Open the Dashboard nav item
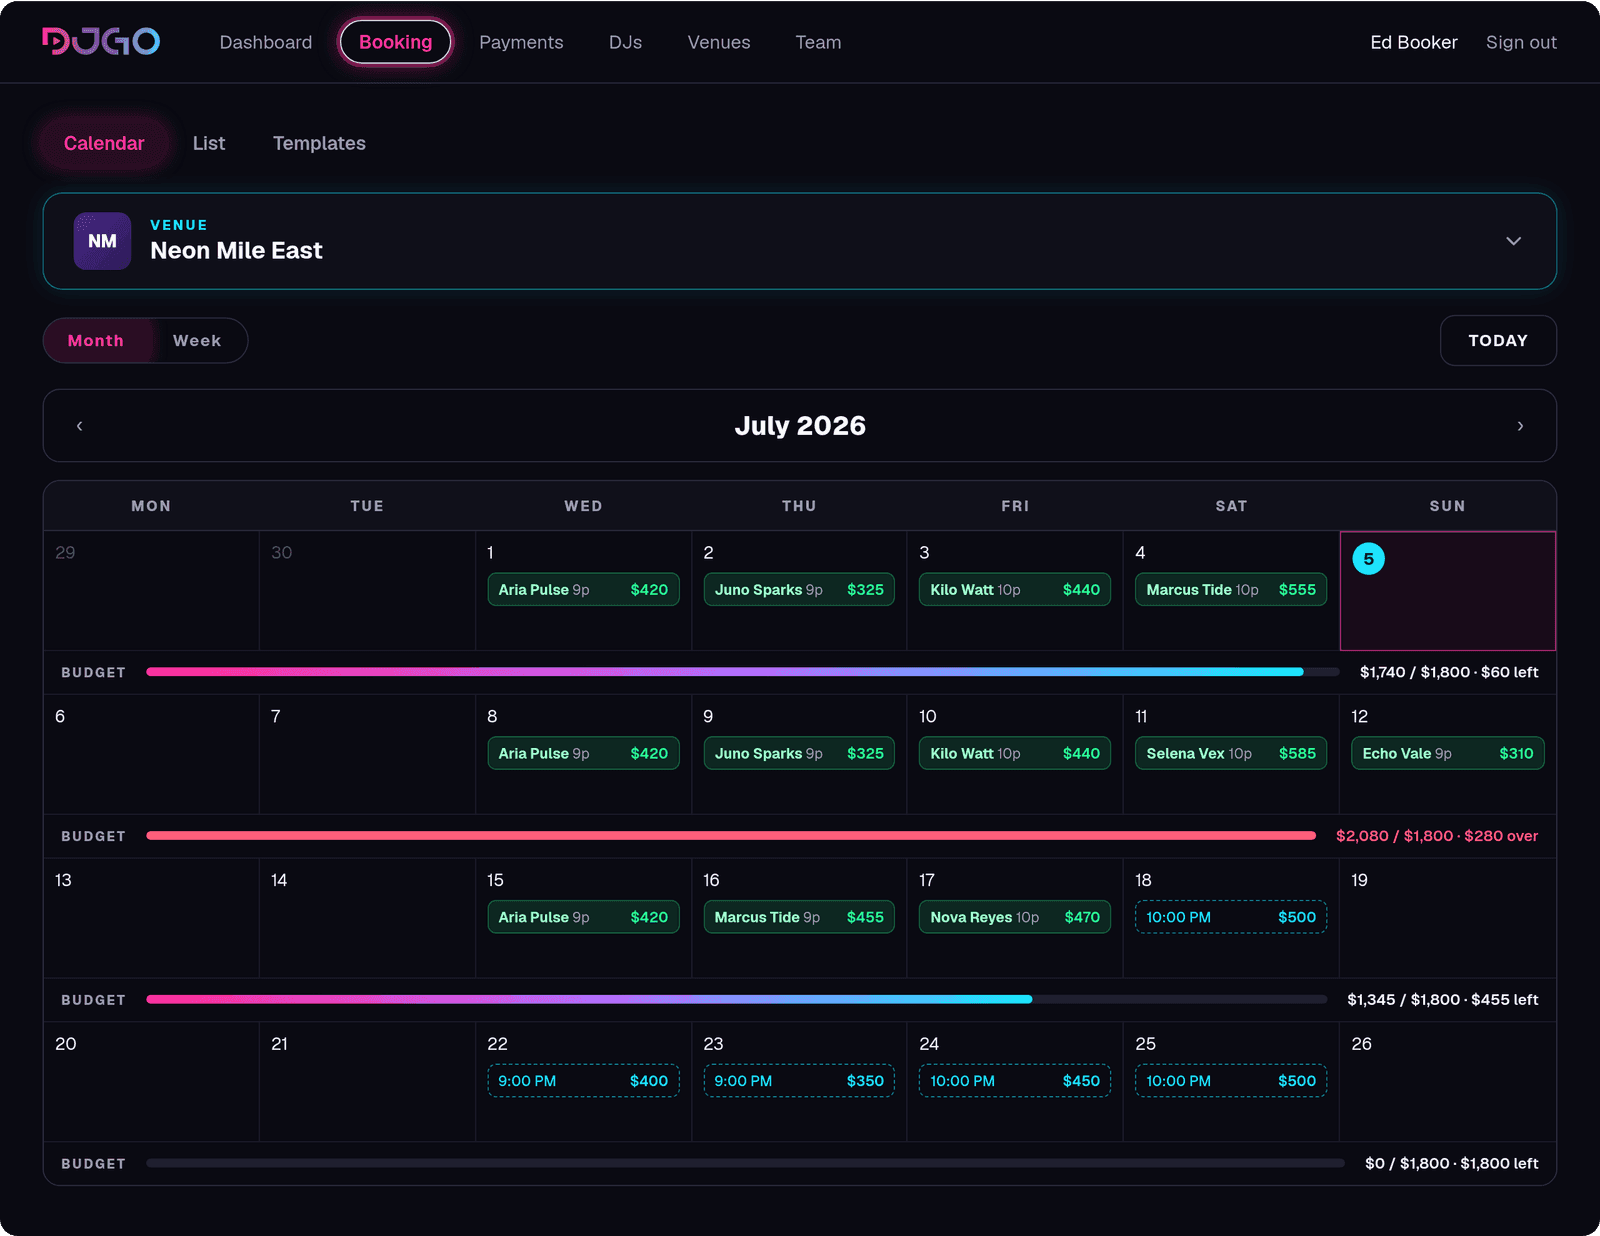 pyautogui.click(x=266, y=42)
